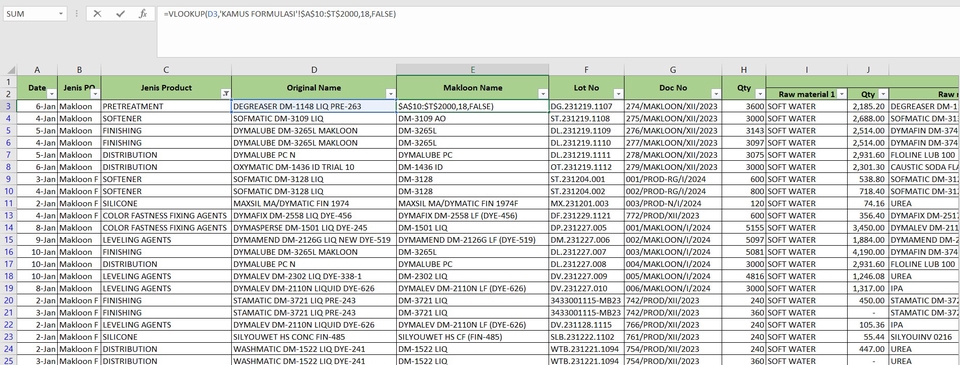Click lot number SLB.231222.1102
Viewport: 960px width, 365px height.
click(587, 337)
